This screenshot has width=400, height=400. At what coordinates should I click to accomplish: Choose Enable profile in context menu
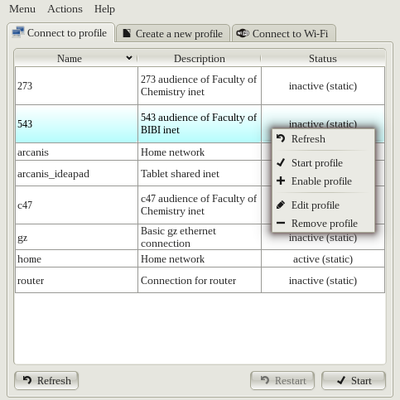(323, 181)
